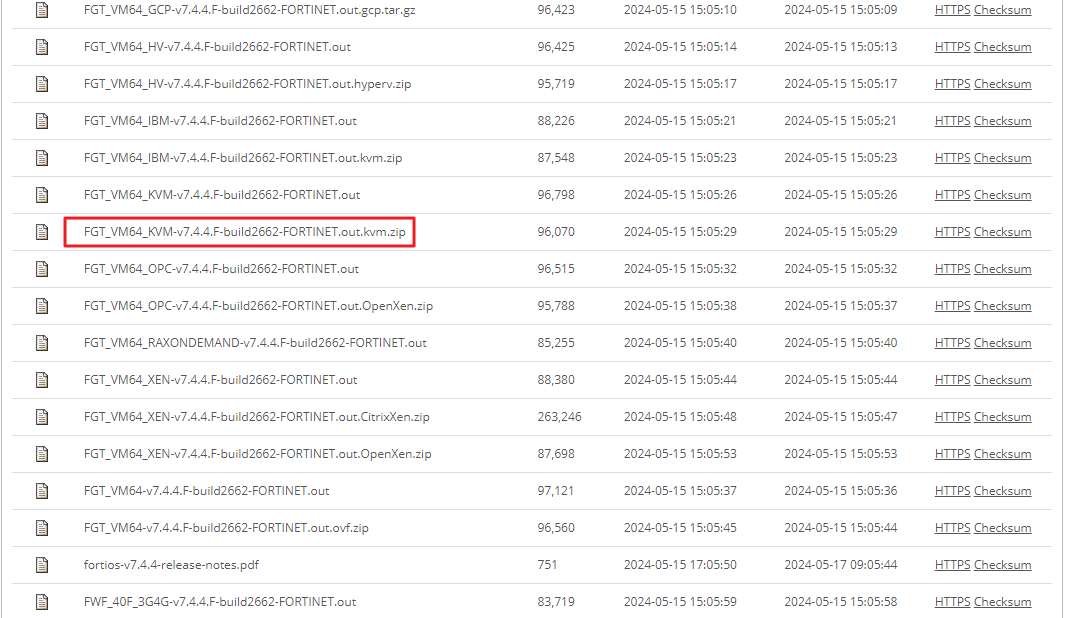Download FGT_VM64_OPC .out via HTTPS
The image size is (1066, 618).
click(952, 269)
